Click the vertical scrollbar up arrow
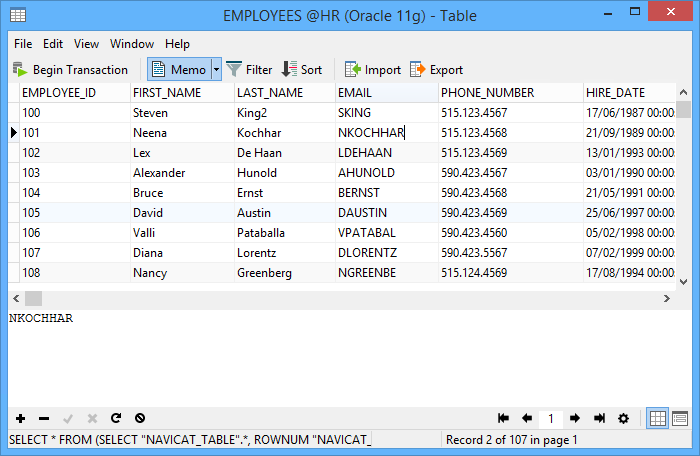The width and height of the screenshot is (700, 456). pyautogui.click(x=683, y=92)
